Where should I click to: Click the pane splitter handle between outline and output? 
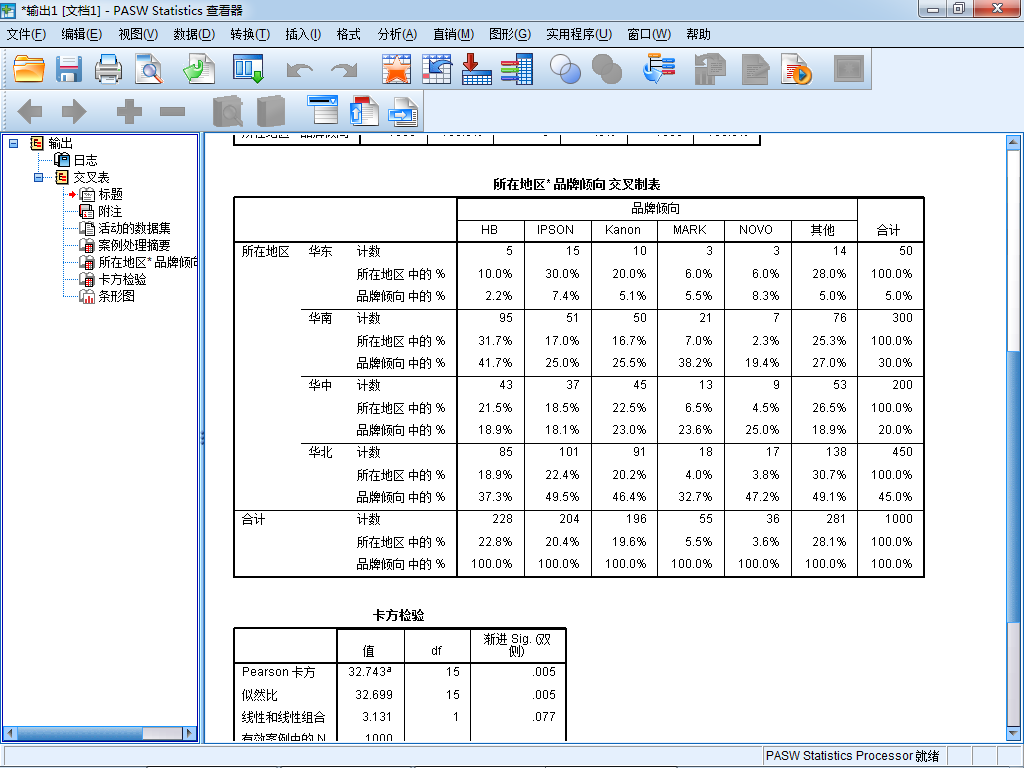202,438
